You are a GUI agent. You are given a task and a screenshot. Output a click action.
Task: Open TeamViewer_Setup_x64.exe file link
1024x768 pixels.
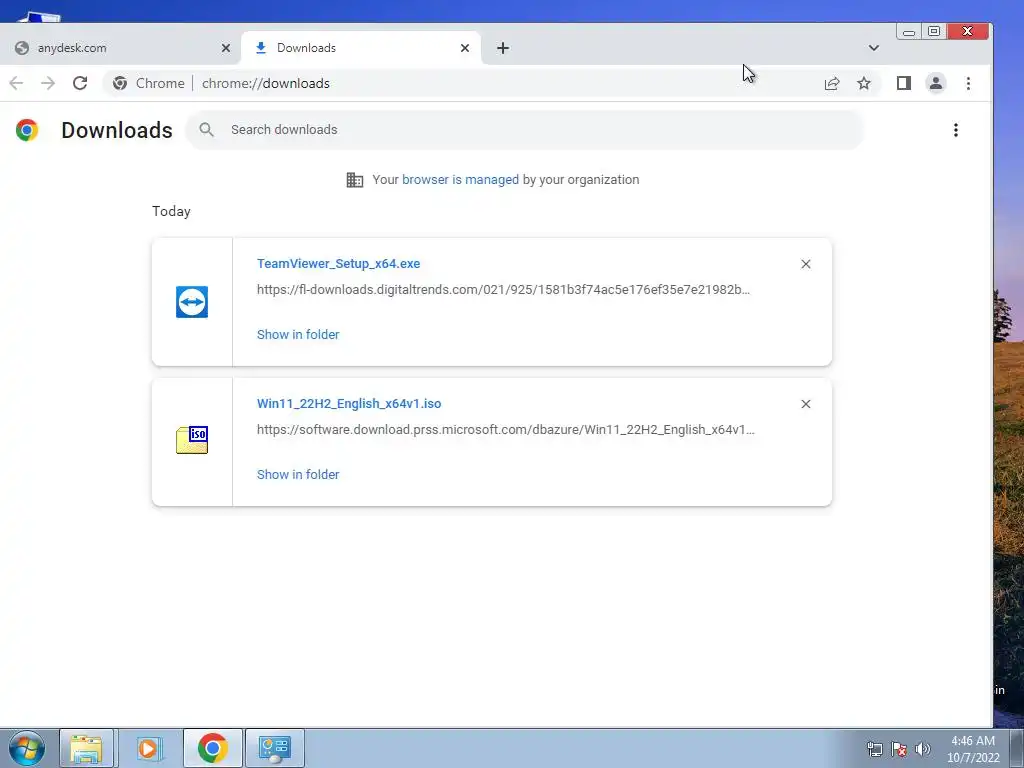coord(338,264)
